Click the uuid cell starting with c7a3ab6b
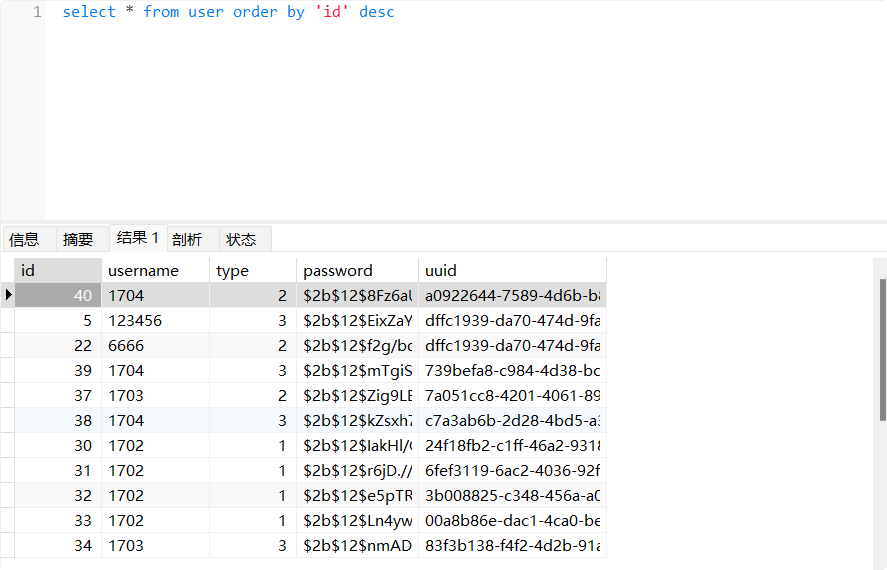 [x=511, y=421]
